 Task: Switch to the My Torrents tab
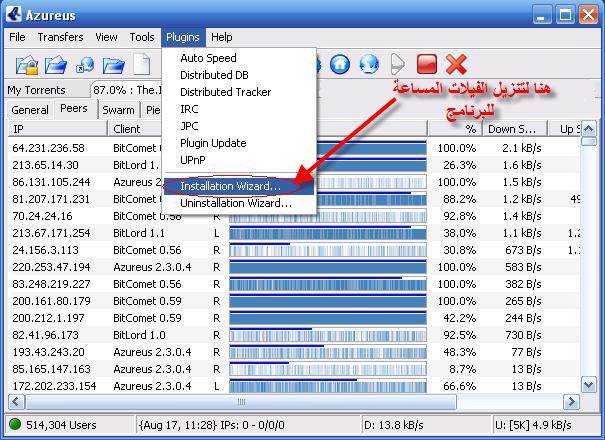pyautogui.click(x=37, y=90)
